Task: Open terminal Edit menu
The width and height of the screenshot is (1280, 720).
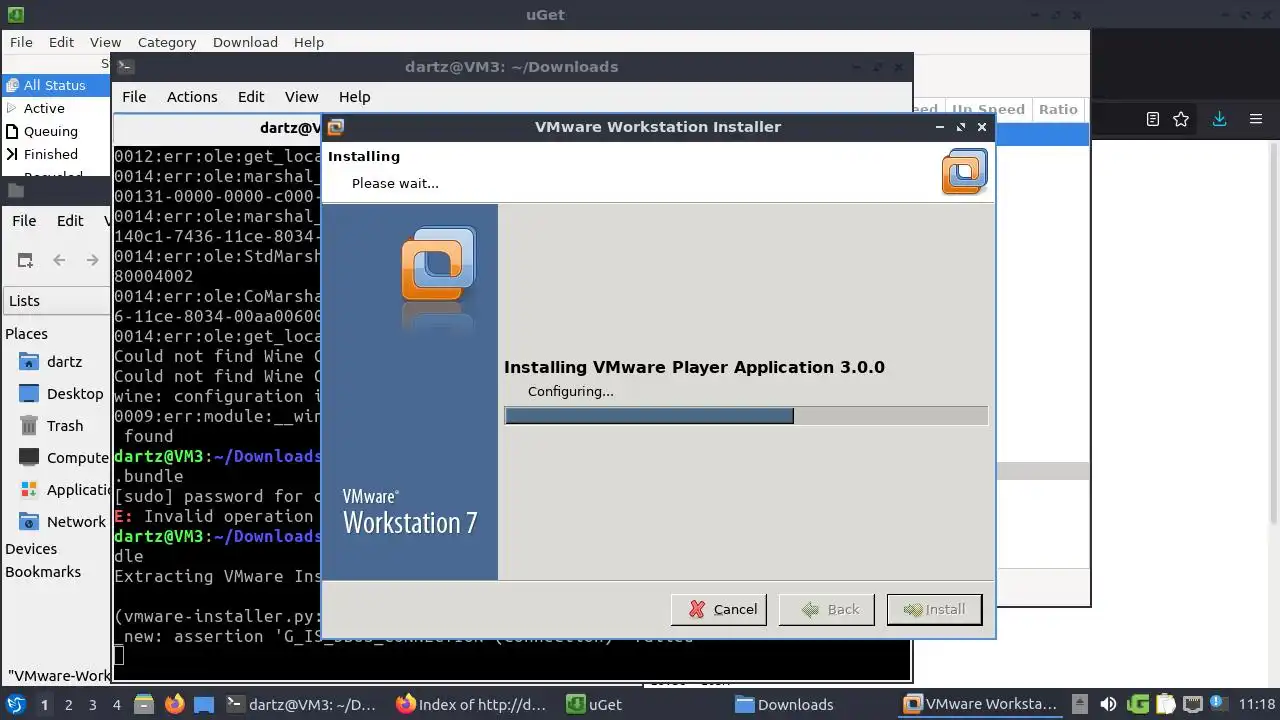Action: 251,97
